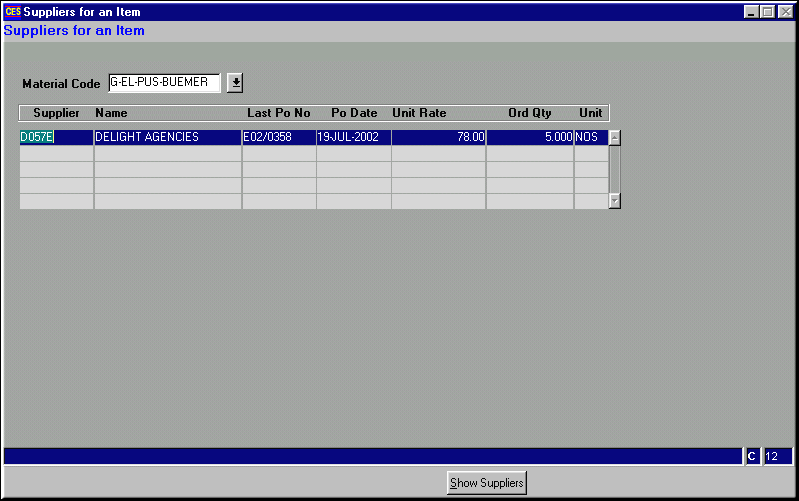Open the Material Code dropdown list
799x501 pixels.
tap(235, 83)
